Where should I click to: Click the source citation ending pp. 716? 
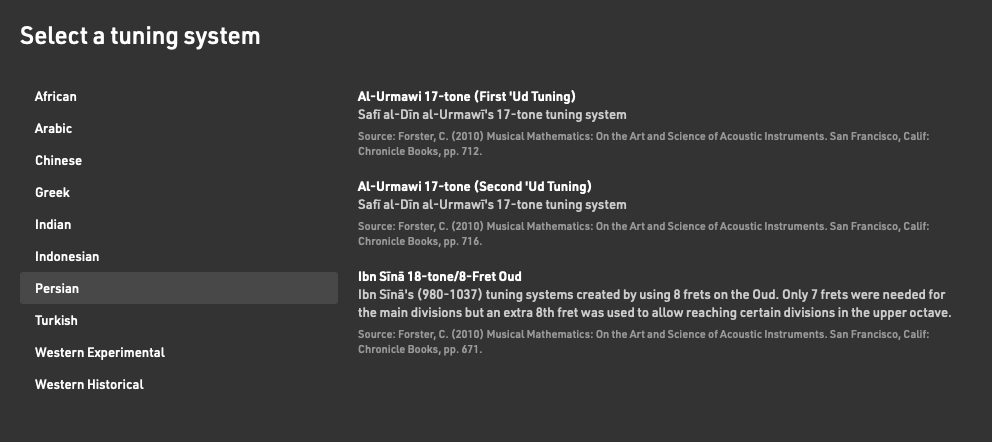click(644, 233)
